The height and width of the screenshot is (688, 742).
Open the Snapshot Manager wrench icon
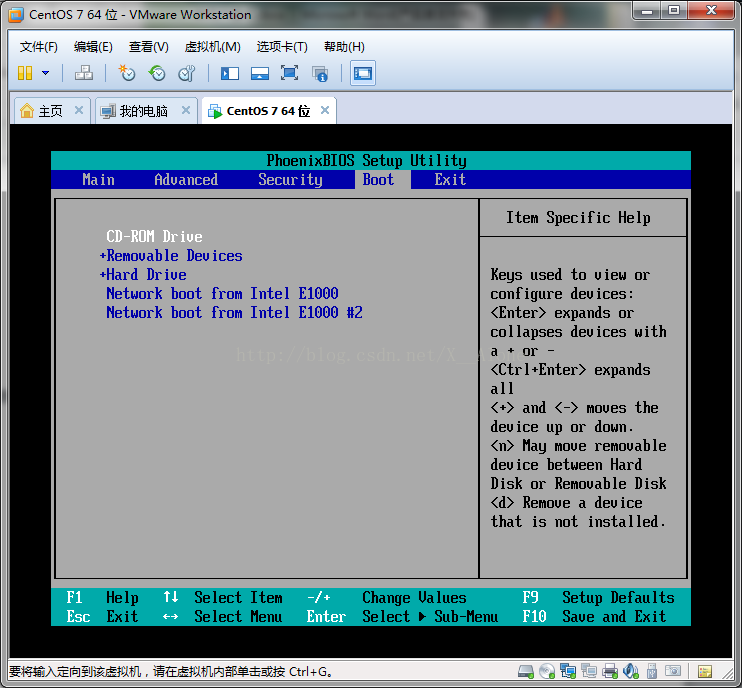pyautogui.click(x=187, y=73)
